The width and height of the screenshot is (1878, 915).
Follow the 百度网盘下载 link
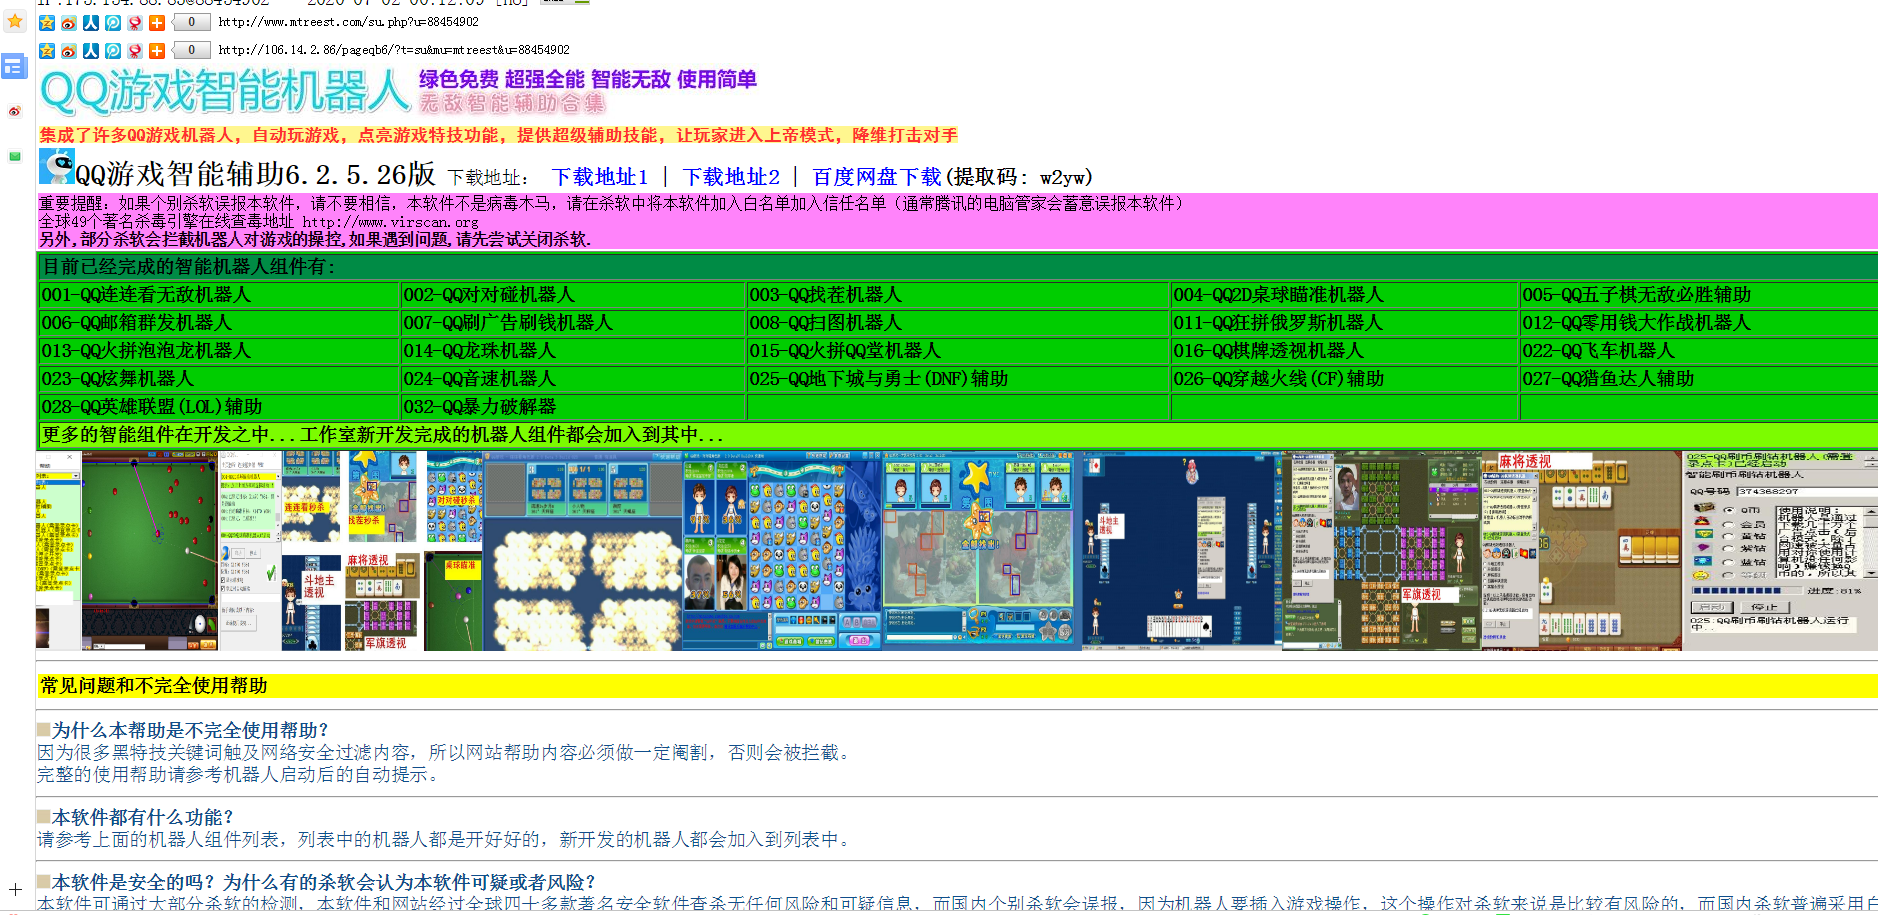click(x=877, y=177)
